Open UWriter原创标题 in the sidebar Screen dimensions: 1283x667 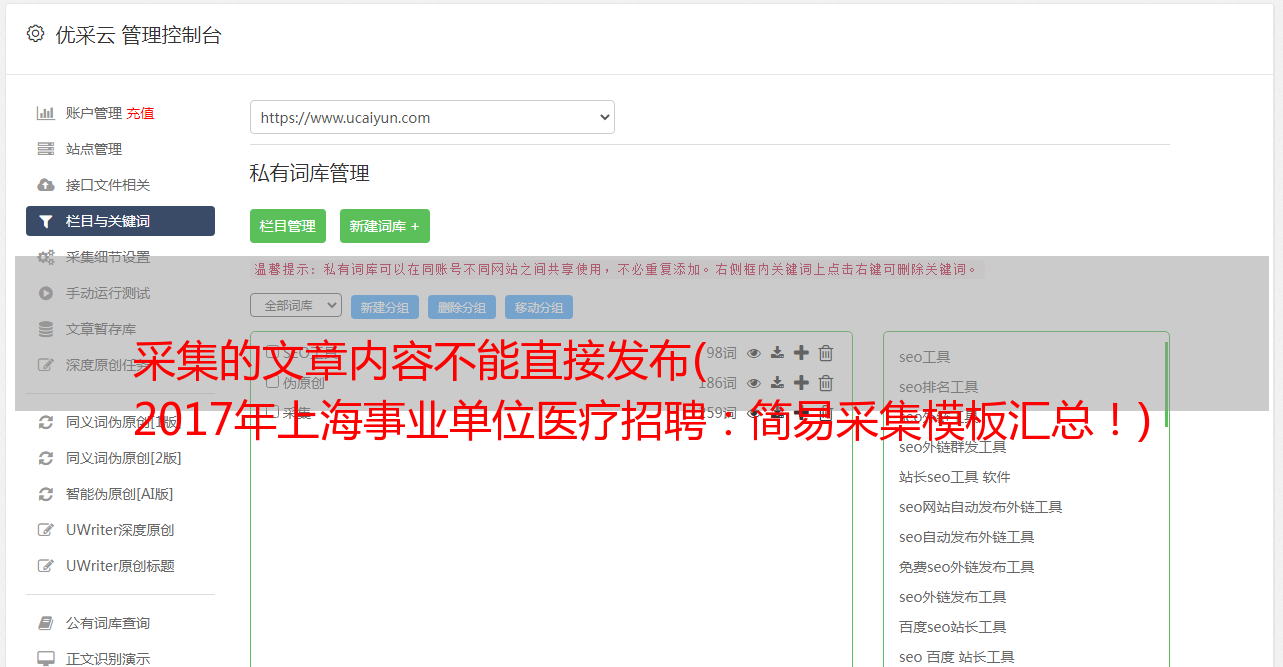tap(120, 566)
